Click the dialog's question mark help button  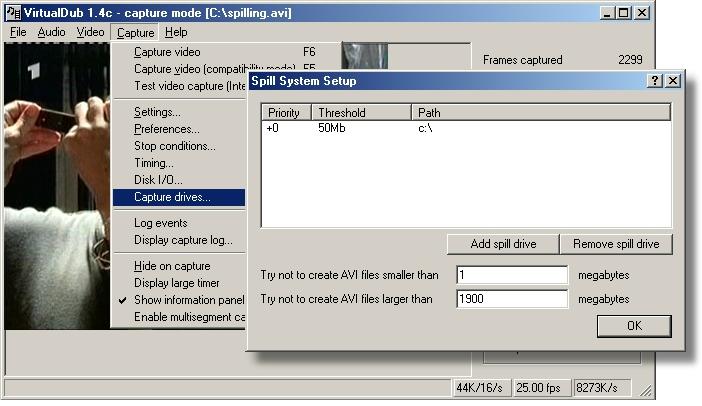[655, 81]
